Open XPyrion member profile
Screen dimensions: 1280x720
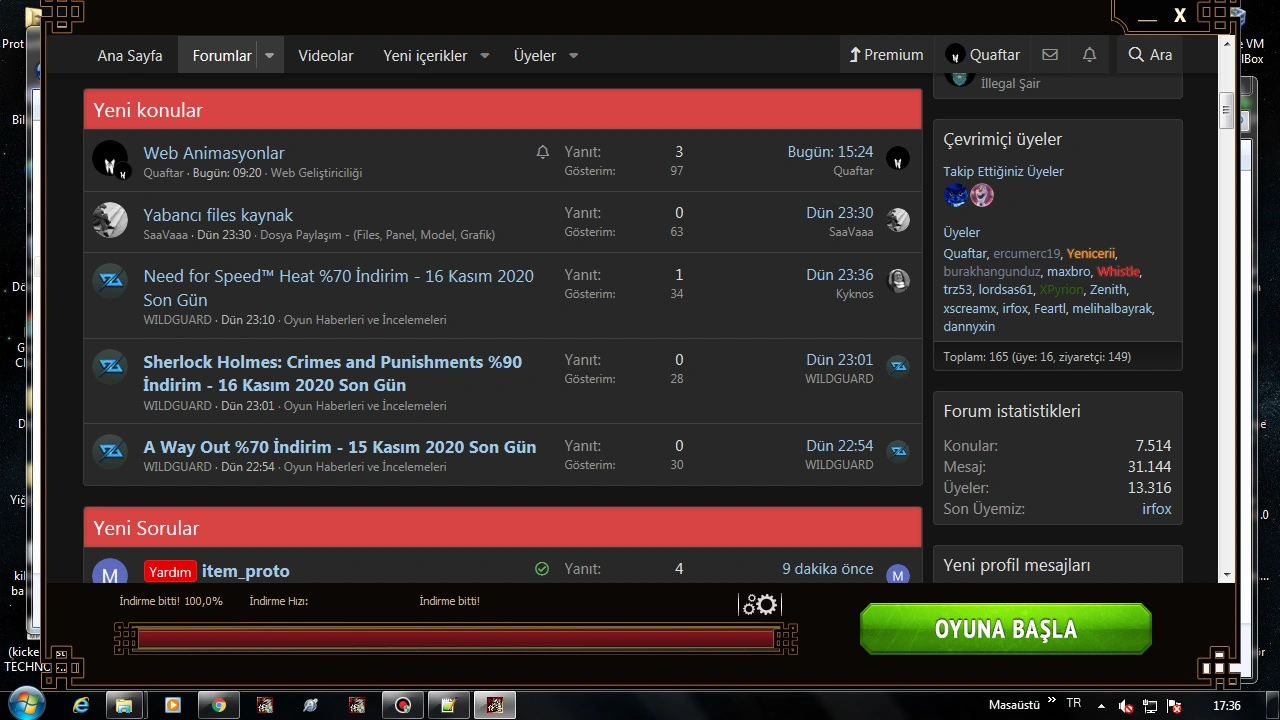(x=1061, y=289)
